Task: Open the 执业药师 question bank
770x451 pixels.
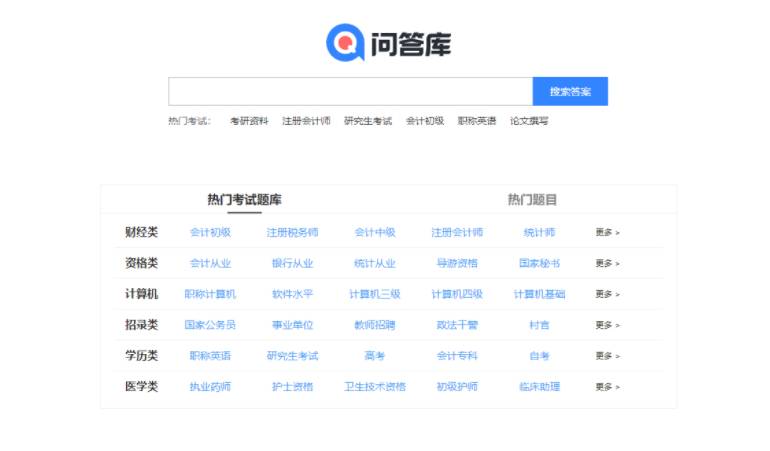Action: tap(210, 387)
